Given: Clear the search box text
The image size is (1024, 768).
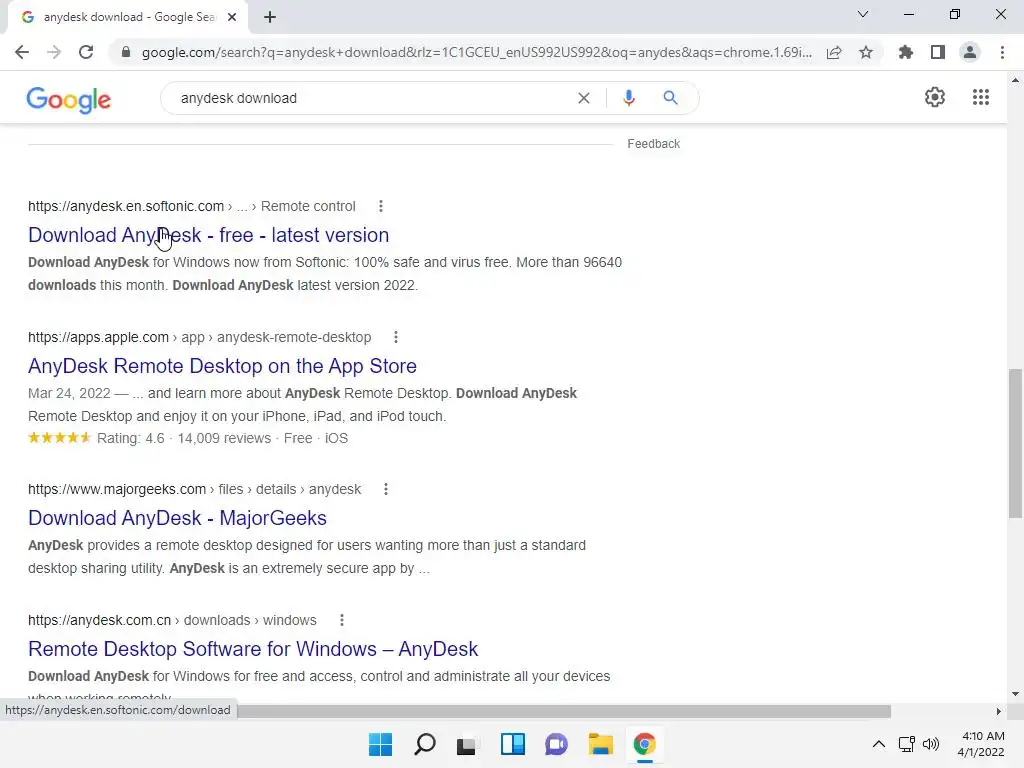Looking at the screenshot, I should (x=584, y=98).
